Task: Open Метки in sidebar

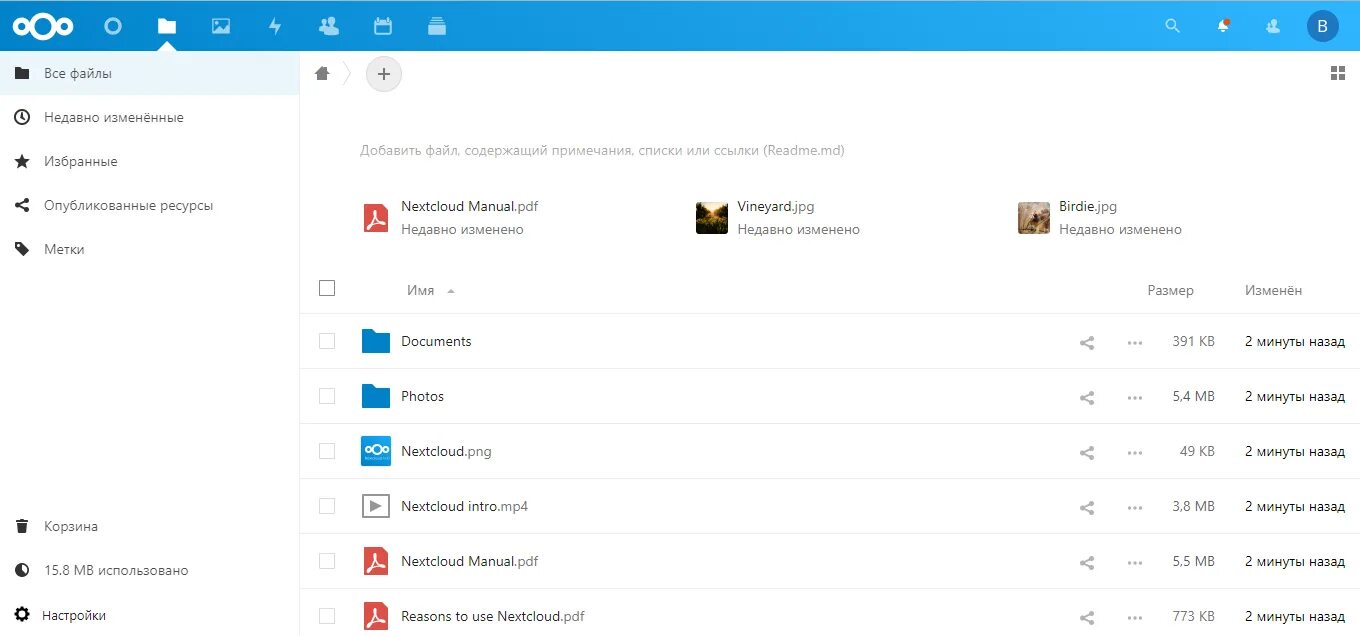Action: (150, 249)
